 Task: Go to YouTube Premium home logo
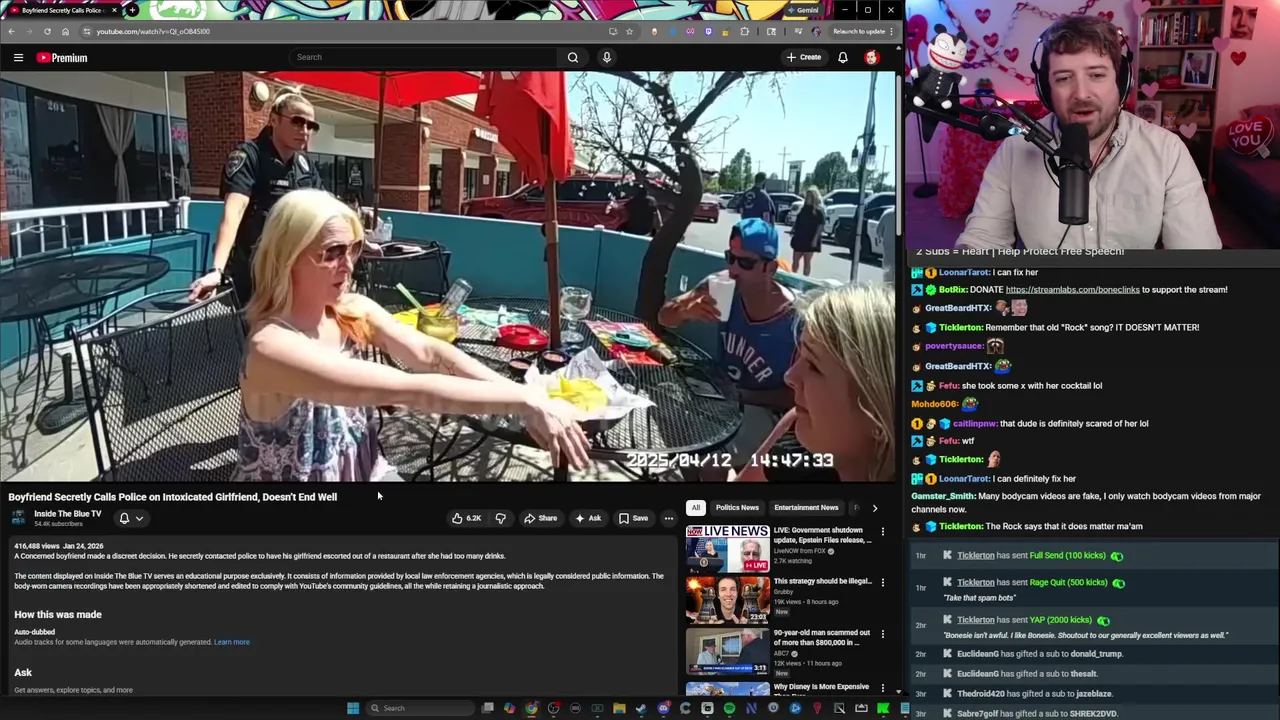(x=62, y=58)
